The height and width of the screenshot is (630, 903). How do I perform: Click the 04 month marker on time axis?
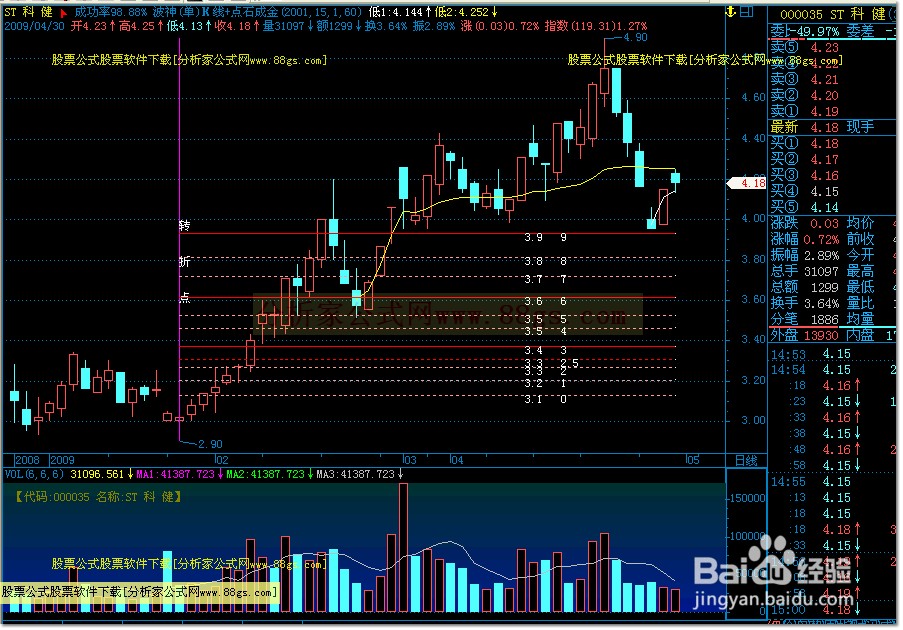coord(457,461)
